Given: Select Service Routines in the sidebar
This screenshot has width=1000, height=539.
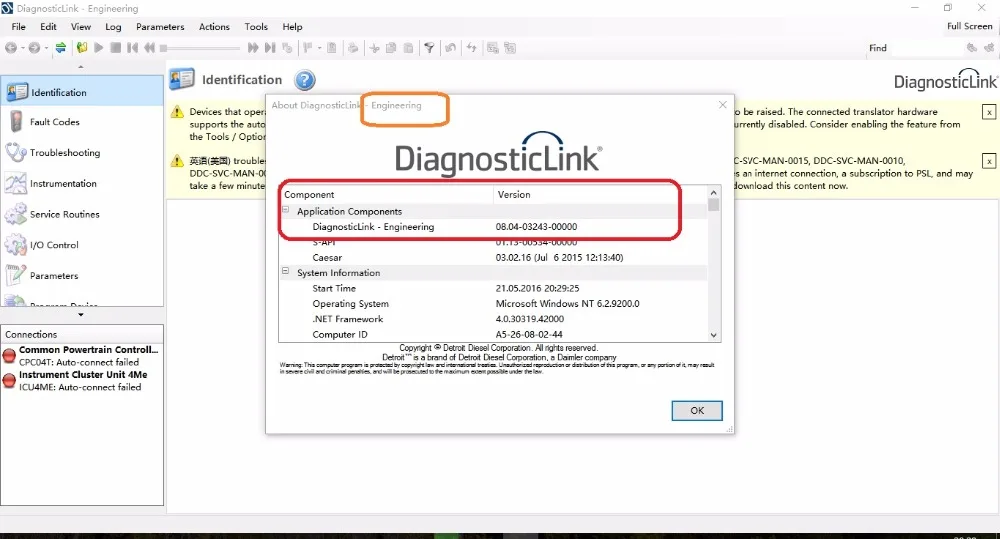Looking at the screenshot, I should tap(82, 214).
